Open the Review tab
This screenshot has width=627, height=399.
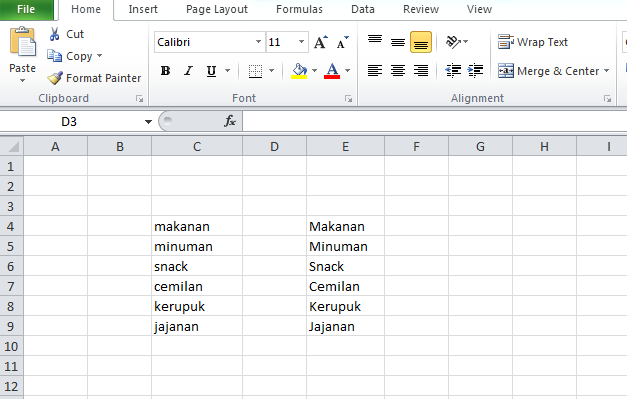point(421,9)
